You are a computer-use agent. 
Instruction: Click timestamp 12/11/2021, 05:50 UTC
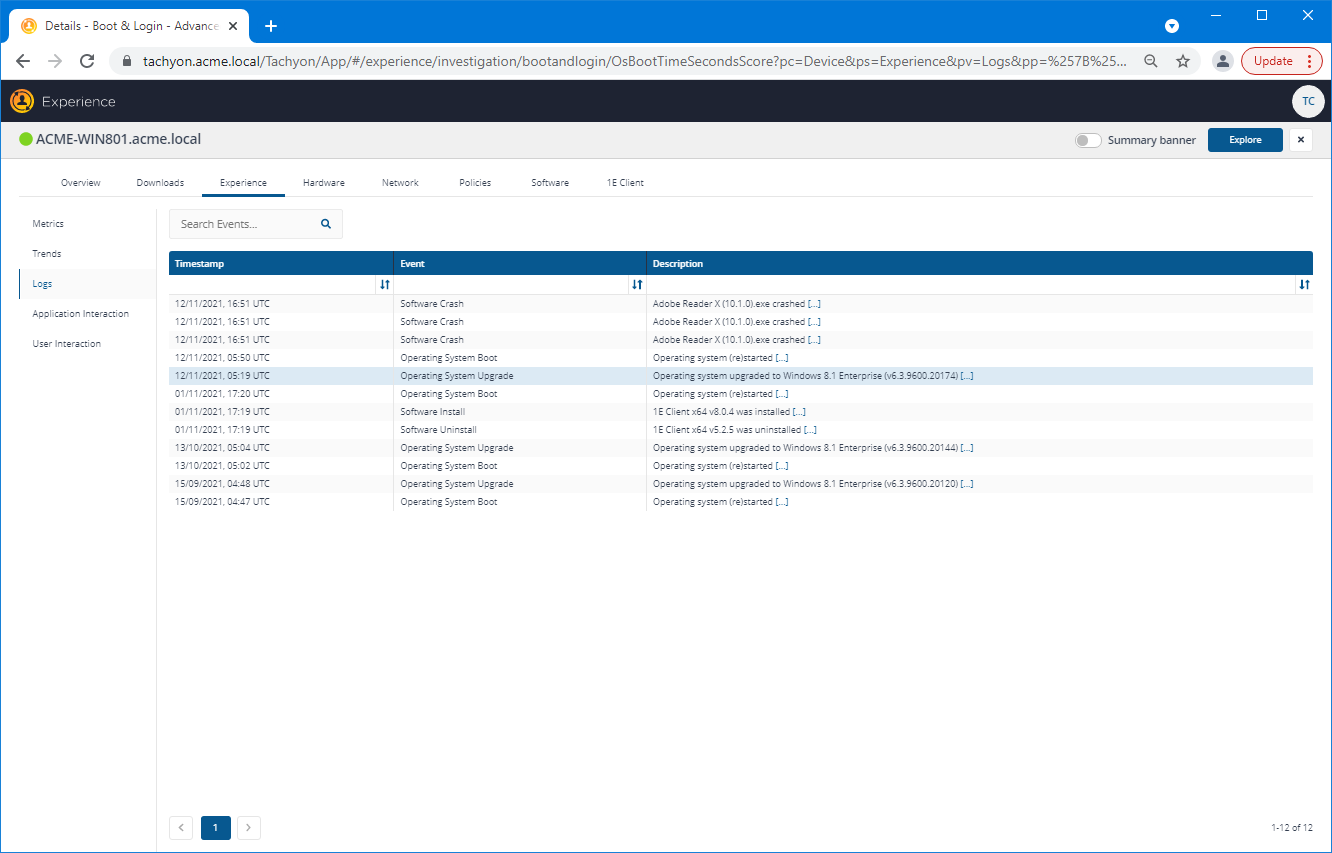[222, 358]
